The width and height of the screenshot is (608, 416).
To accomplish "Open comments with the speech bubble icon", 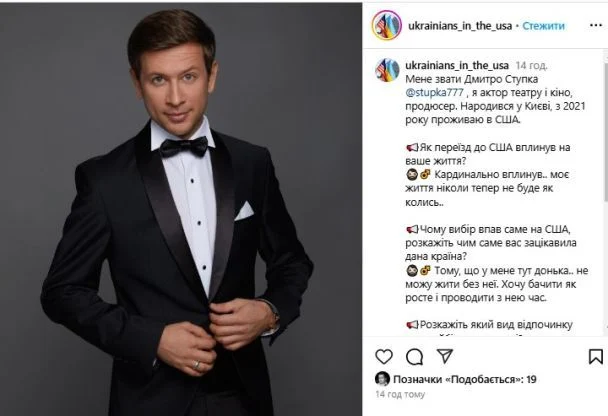I will tap(414, 357).
